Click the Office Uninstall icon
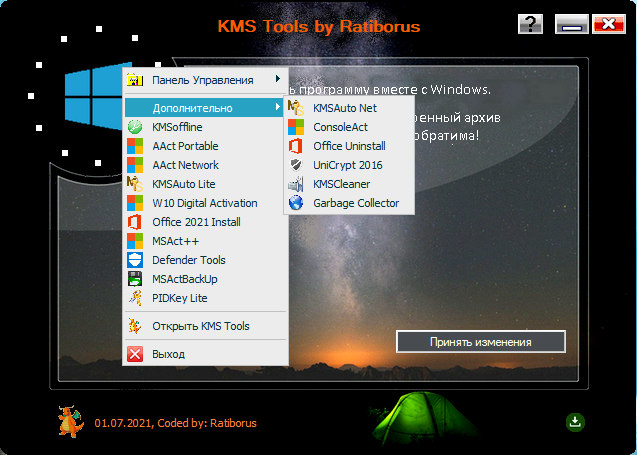This screenshot has height=455, width=637. [x=295, y=146]
